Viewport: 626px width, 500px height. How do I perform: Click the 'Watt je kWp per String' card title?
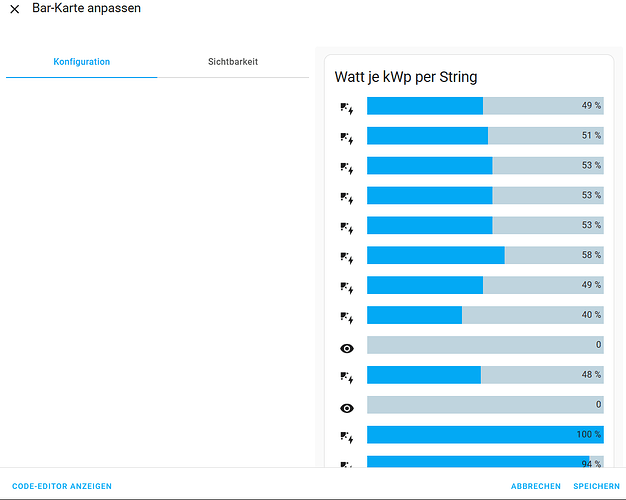pyautogui.click(x=406, y=77)
